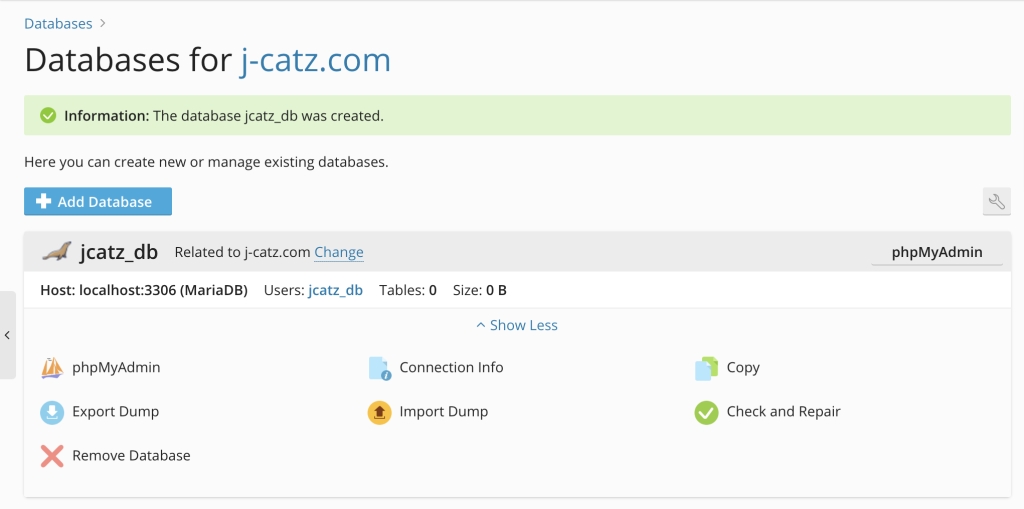Click Change link for related domain
This screenshot has height=509, width=1024.
point(339,252)
